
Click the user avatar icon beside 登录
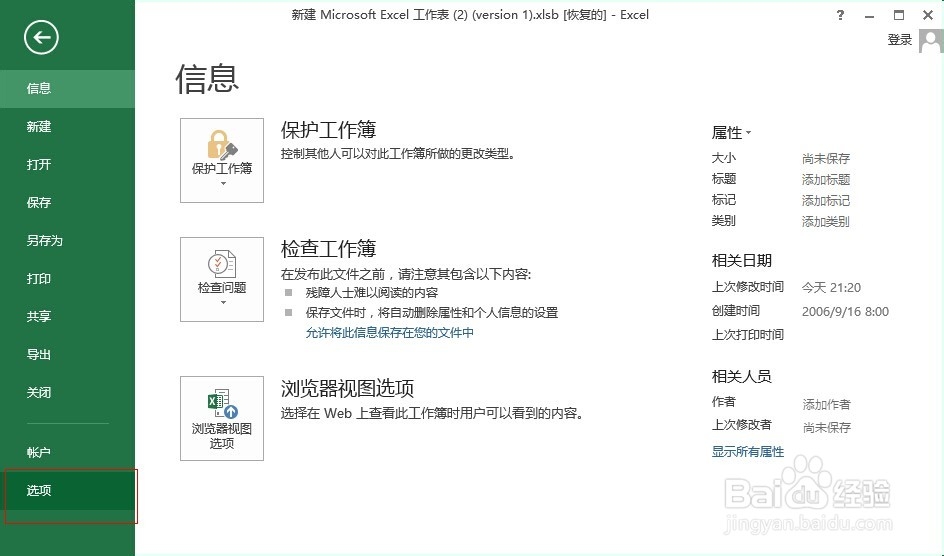[931, 42]
